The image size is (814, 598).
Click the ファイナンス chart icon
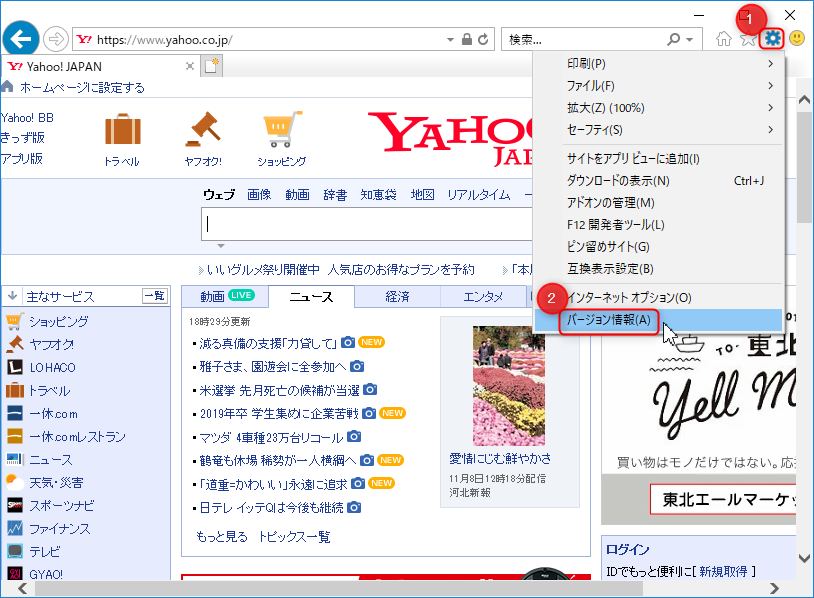click(x=15, y=528)
